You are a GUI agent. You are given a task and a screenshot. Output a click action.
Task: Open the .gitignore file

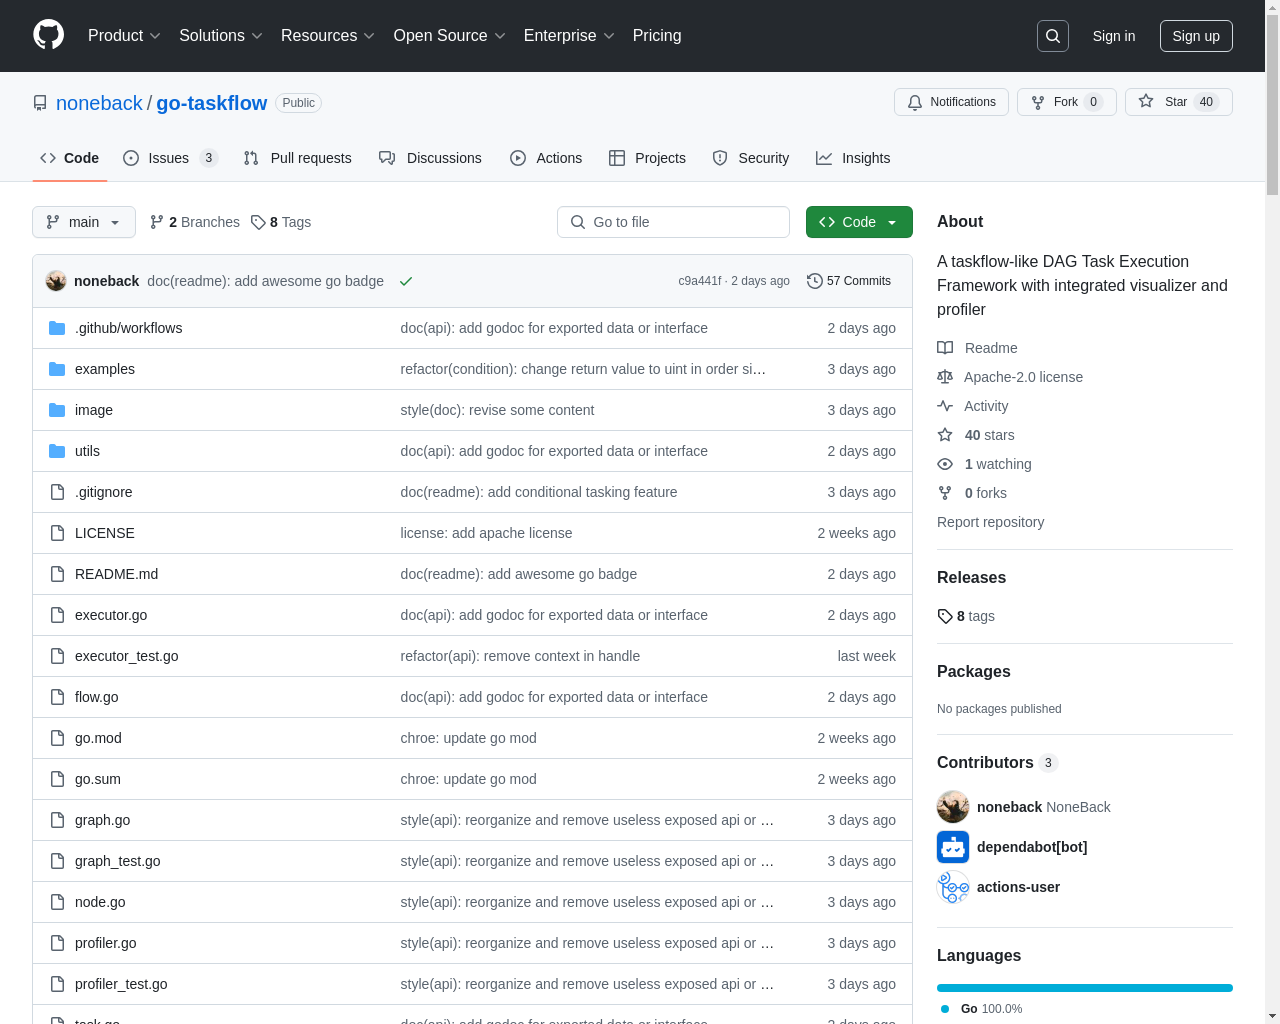click(x=104, y=492)
